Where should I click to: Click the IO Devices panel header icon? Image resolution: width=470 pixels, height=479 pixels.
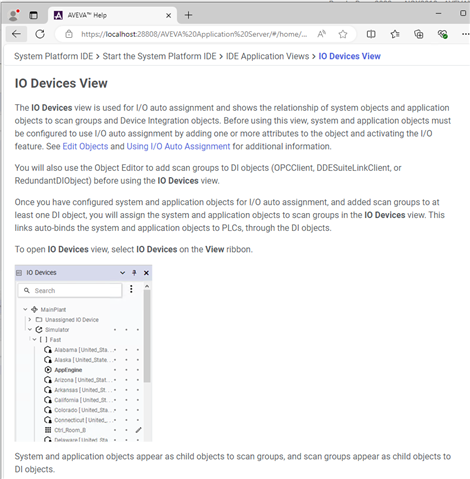19,273
